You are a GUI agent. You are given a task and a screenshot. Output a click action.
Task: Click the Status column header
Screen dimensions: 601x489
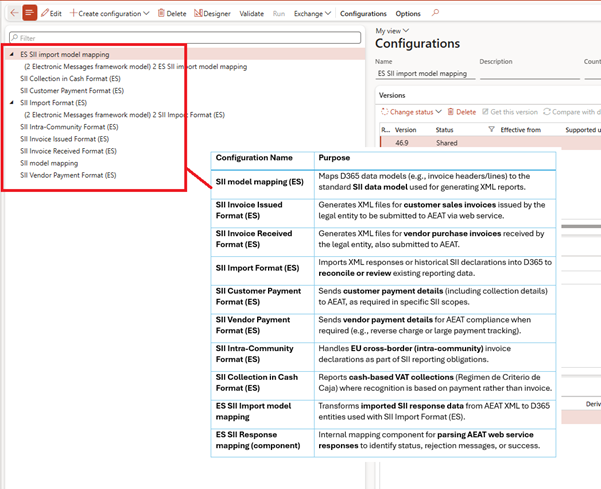pyautogui.click(x=444, y=130)
